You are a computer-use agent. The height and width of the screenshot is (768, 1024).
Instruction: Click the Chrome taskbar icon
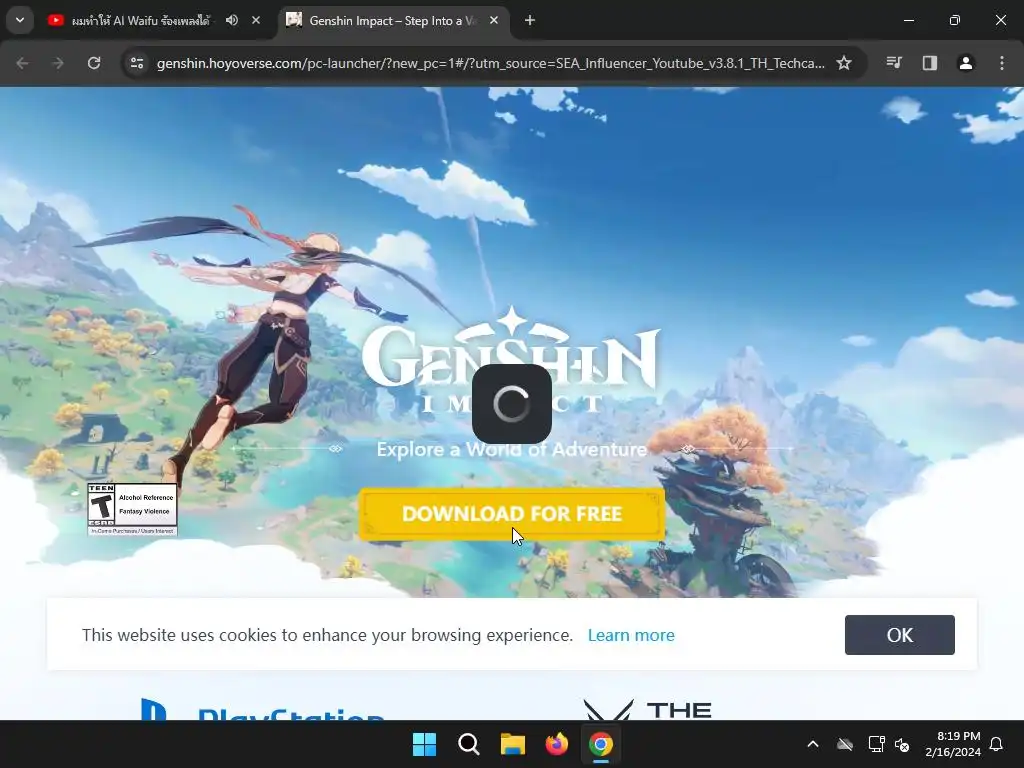(x=601, y=744)
